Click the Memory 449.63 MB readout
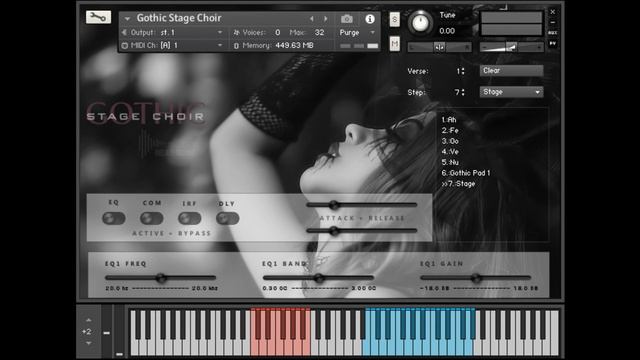The height and width of the screenshot is (360, 640). click(294, 45)
